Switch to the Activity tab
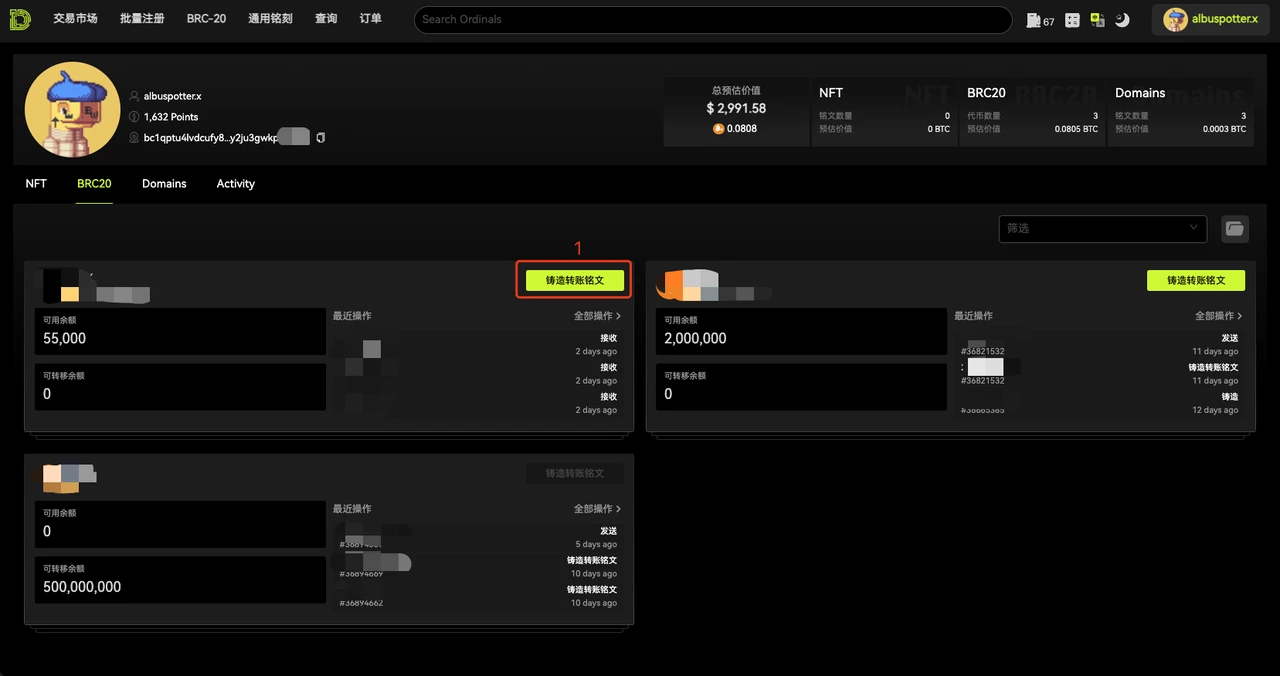This screenshot has height=676, width=1280. [x=236, y=184]
